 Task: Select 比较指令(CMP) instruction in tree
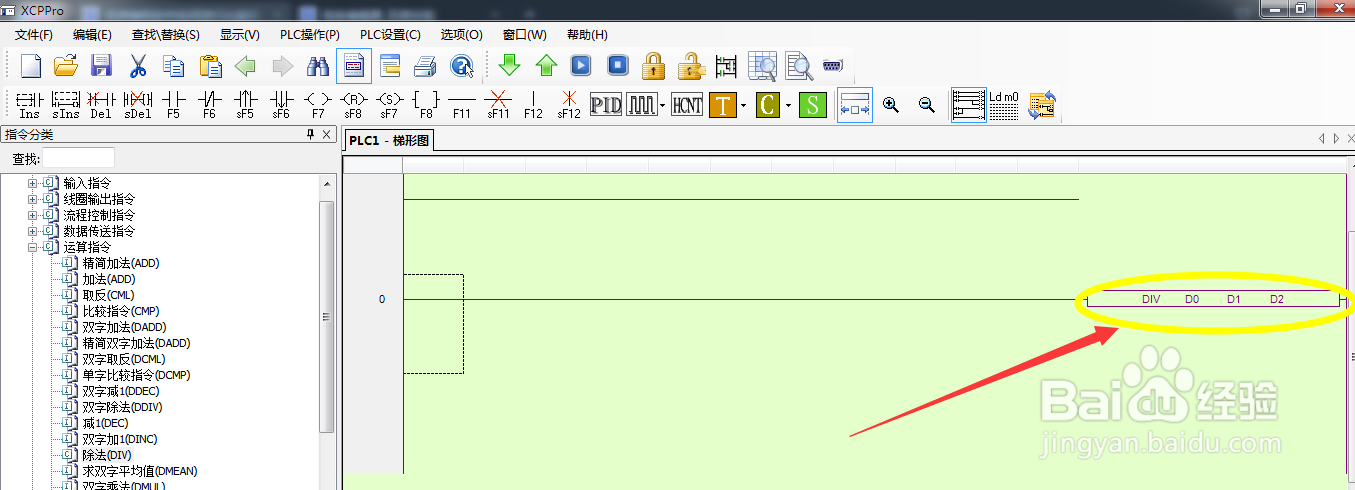coord(121,311)
